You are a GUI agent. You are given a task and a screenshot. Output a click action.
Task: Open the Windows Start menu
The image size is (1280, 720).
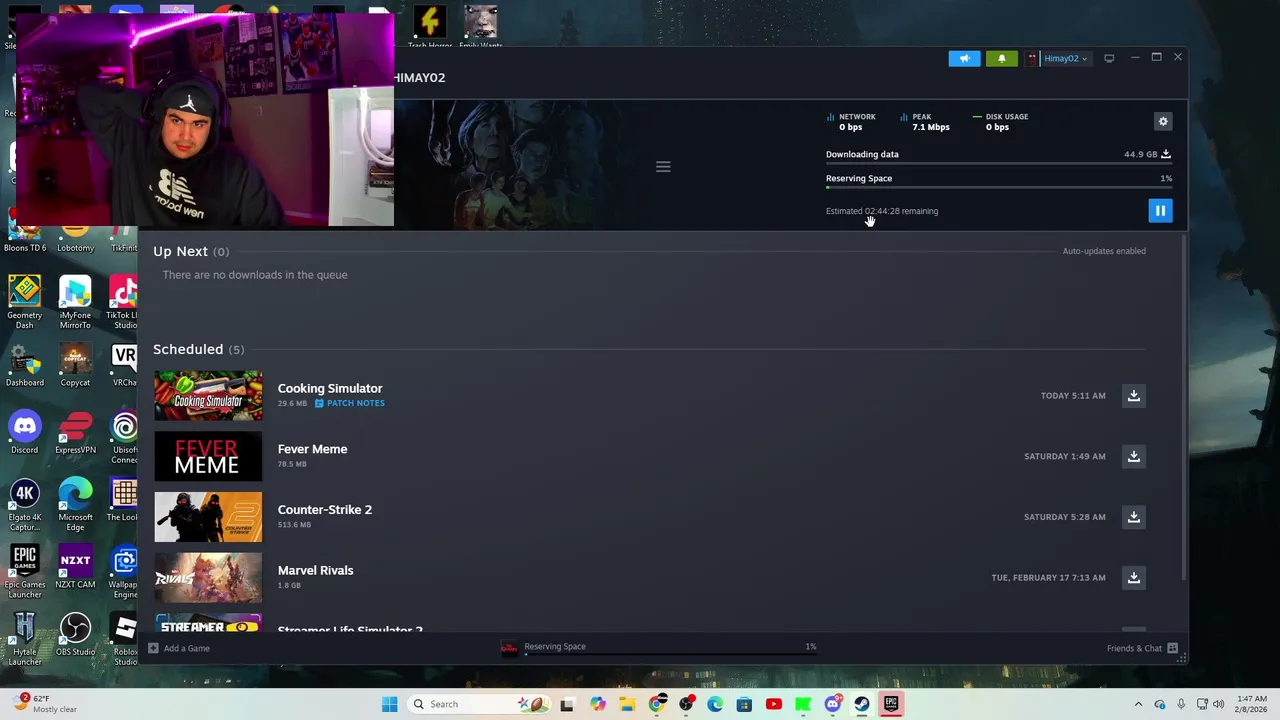[x=389, y=704]
